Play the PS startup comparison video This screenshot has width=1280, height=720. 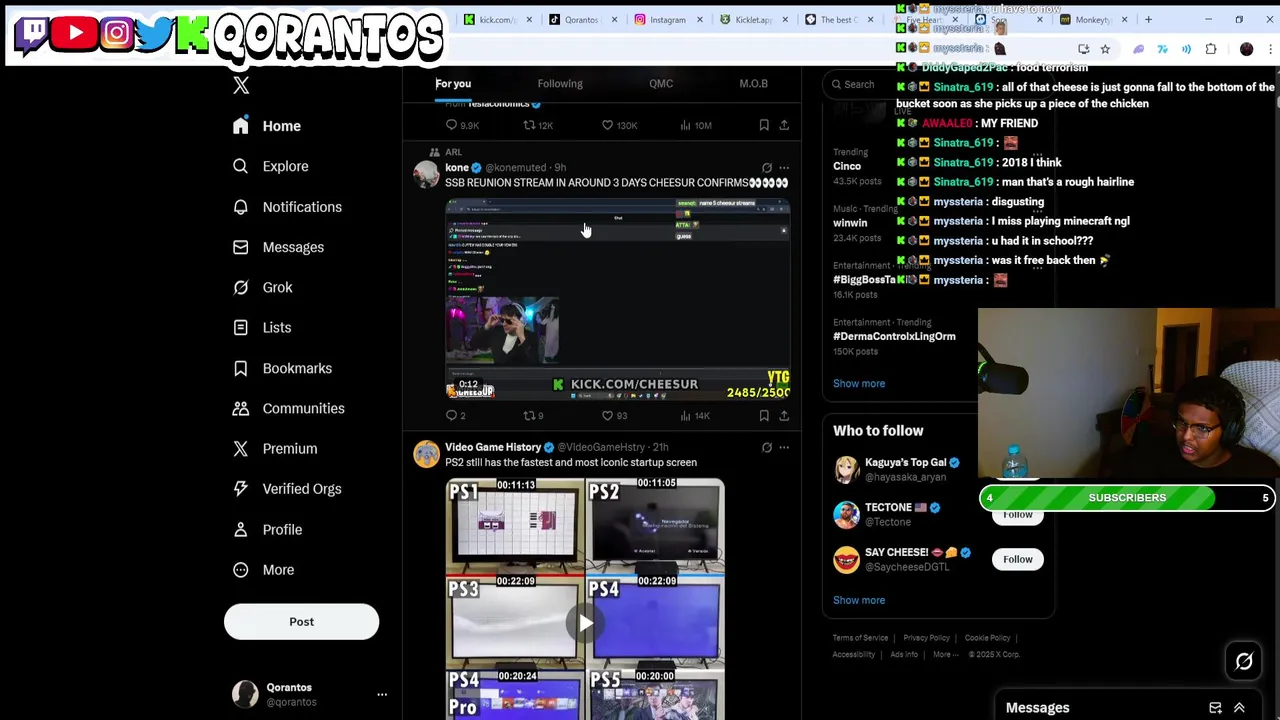(x=585, y=624)
